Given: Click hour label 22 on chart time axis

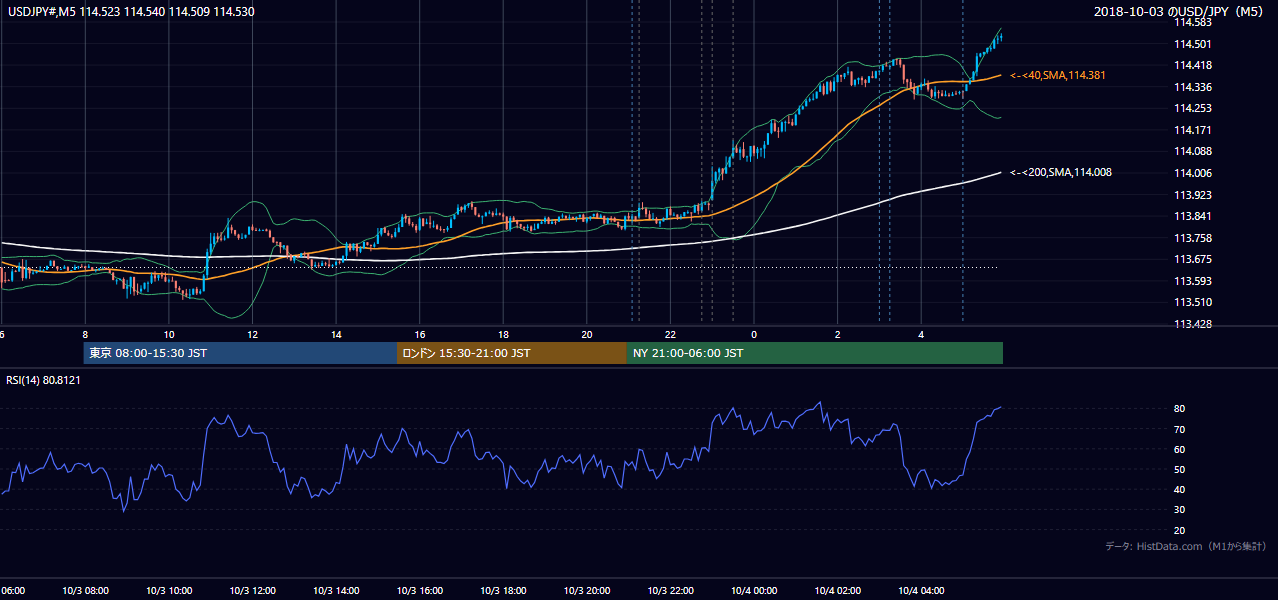Looking at the screenshot, I should (x=671, y=334).
